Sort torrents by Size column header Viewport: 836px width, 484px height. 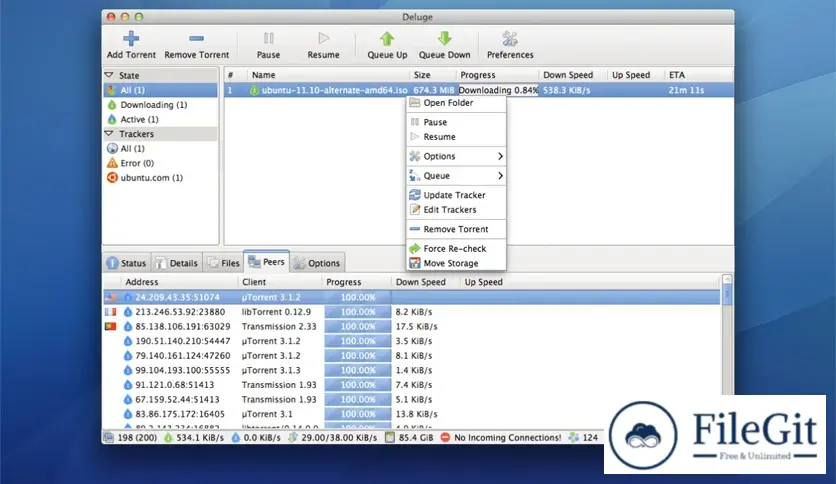coord(432,75)
